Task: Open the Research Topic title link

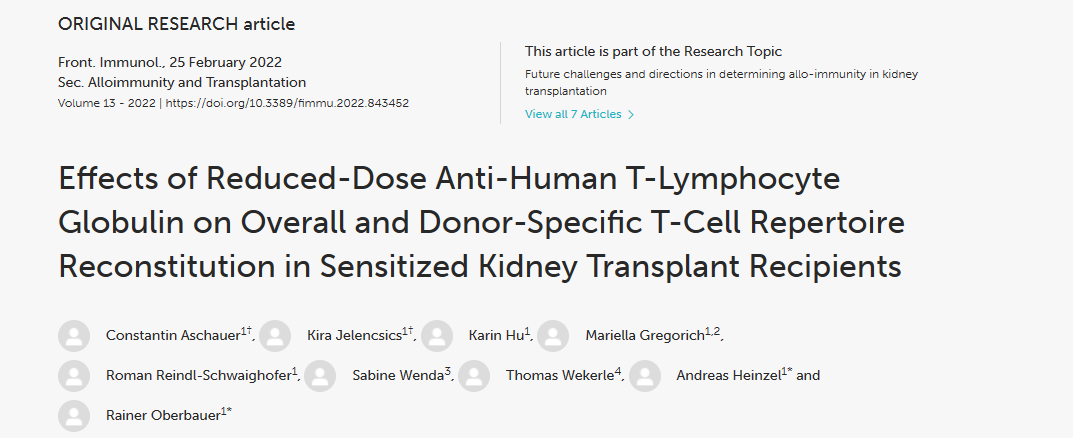Action: (721, 82)
